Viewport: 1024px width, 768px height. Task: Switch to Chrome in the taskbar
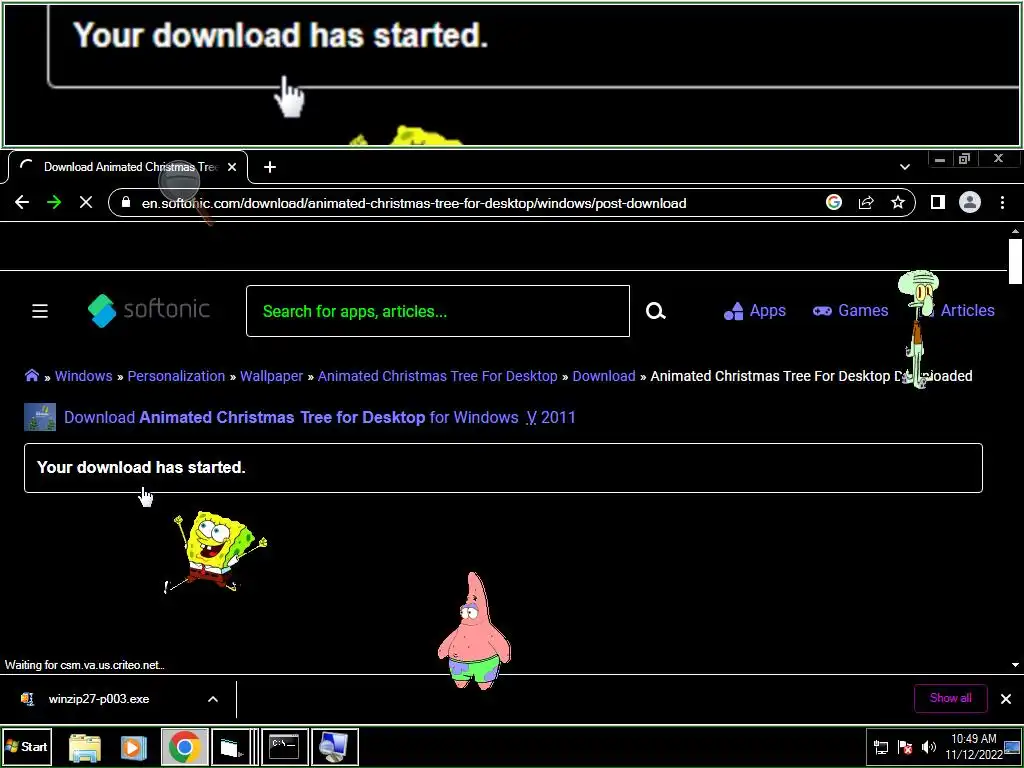(x=184, y=747)
